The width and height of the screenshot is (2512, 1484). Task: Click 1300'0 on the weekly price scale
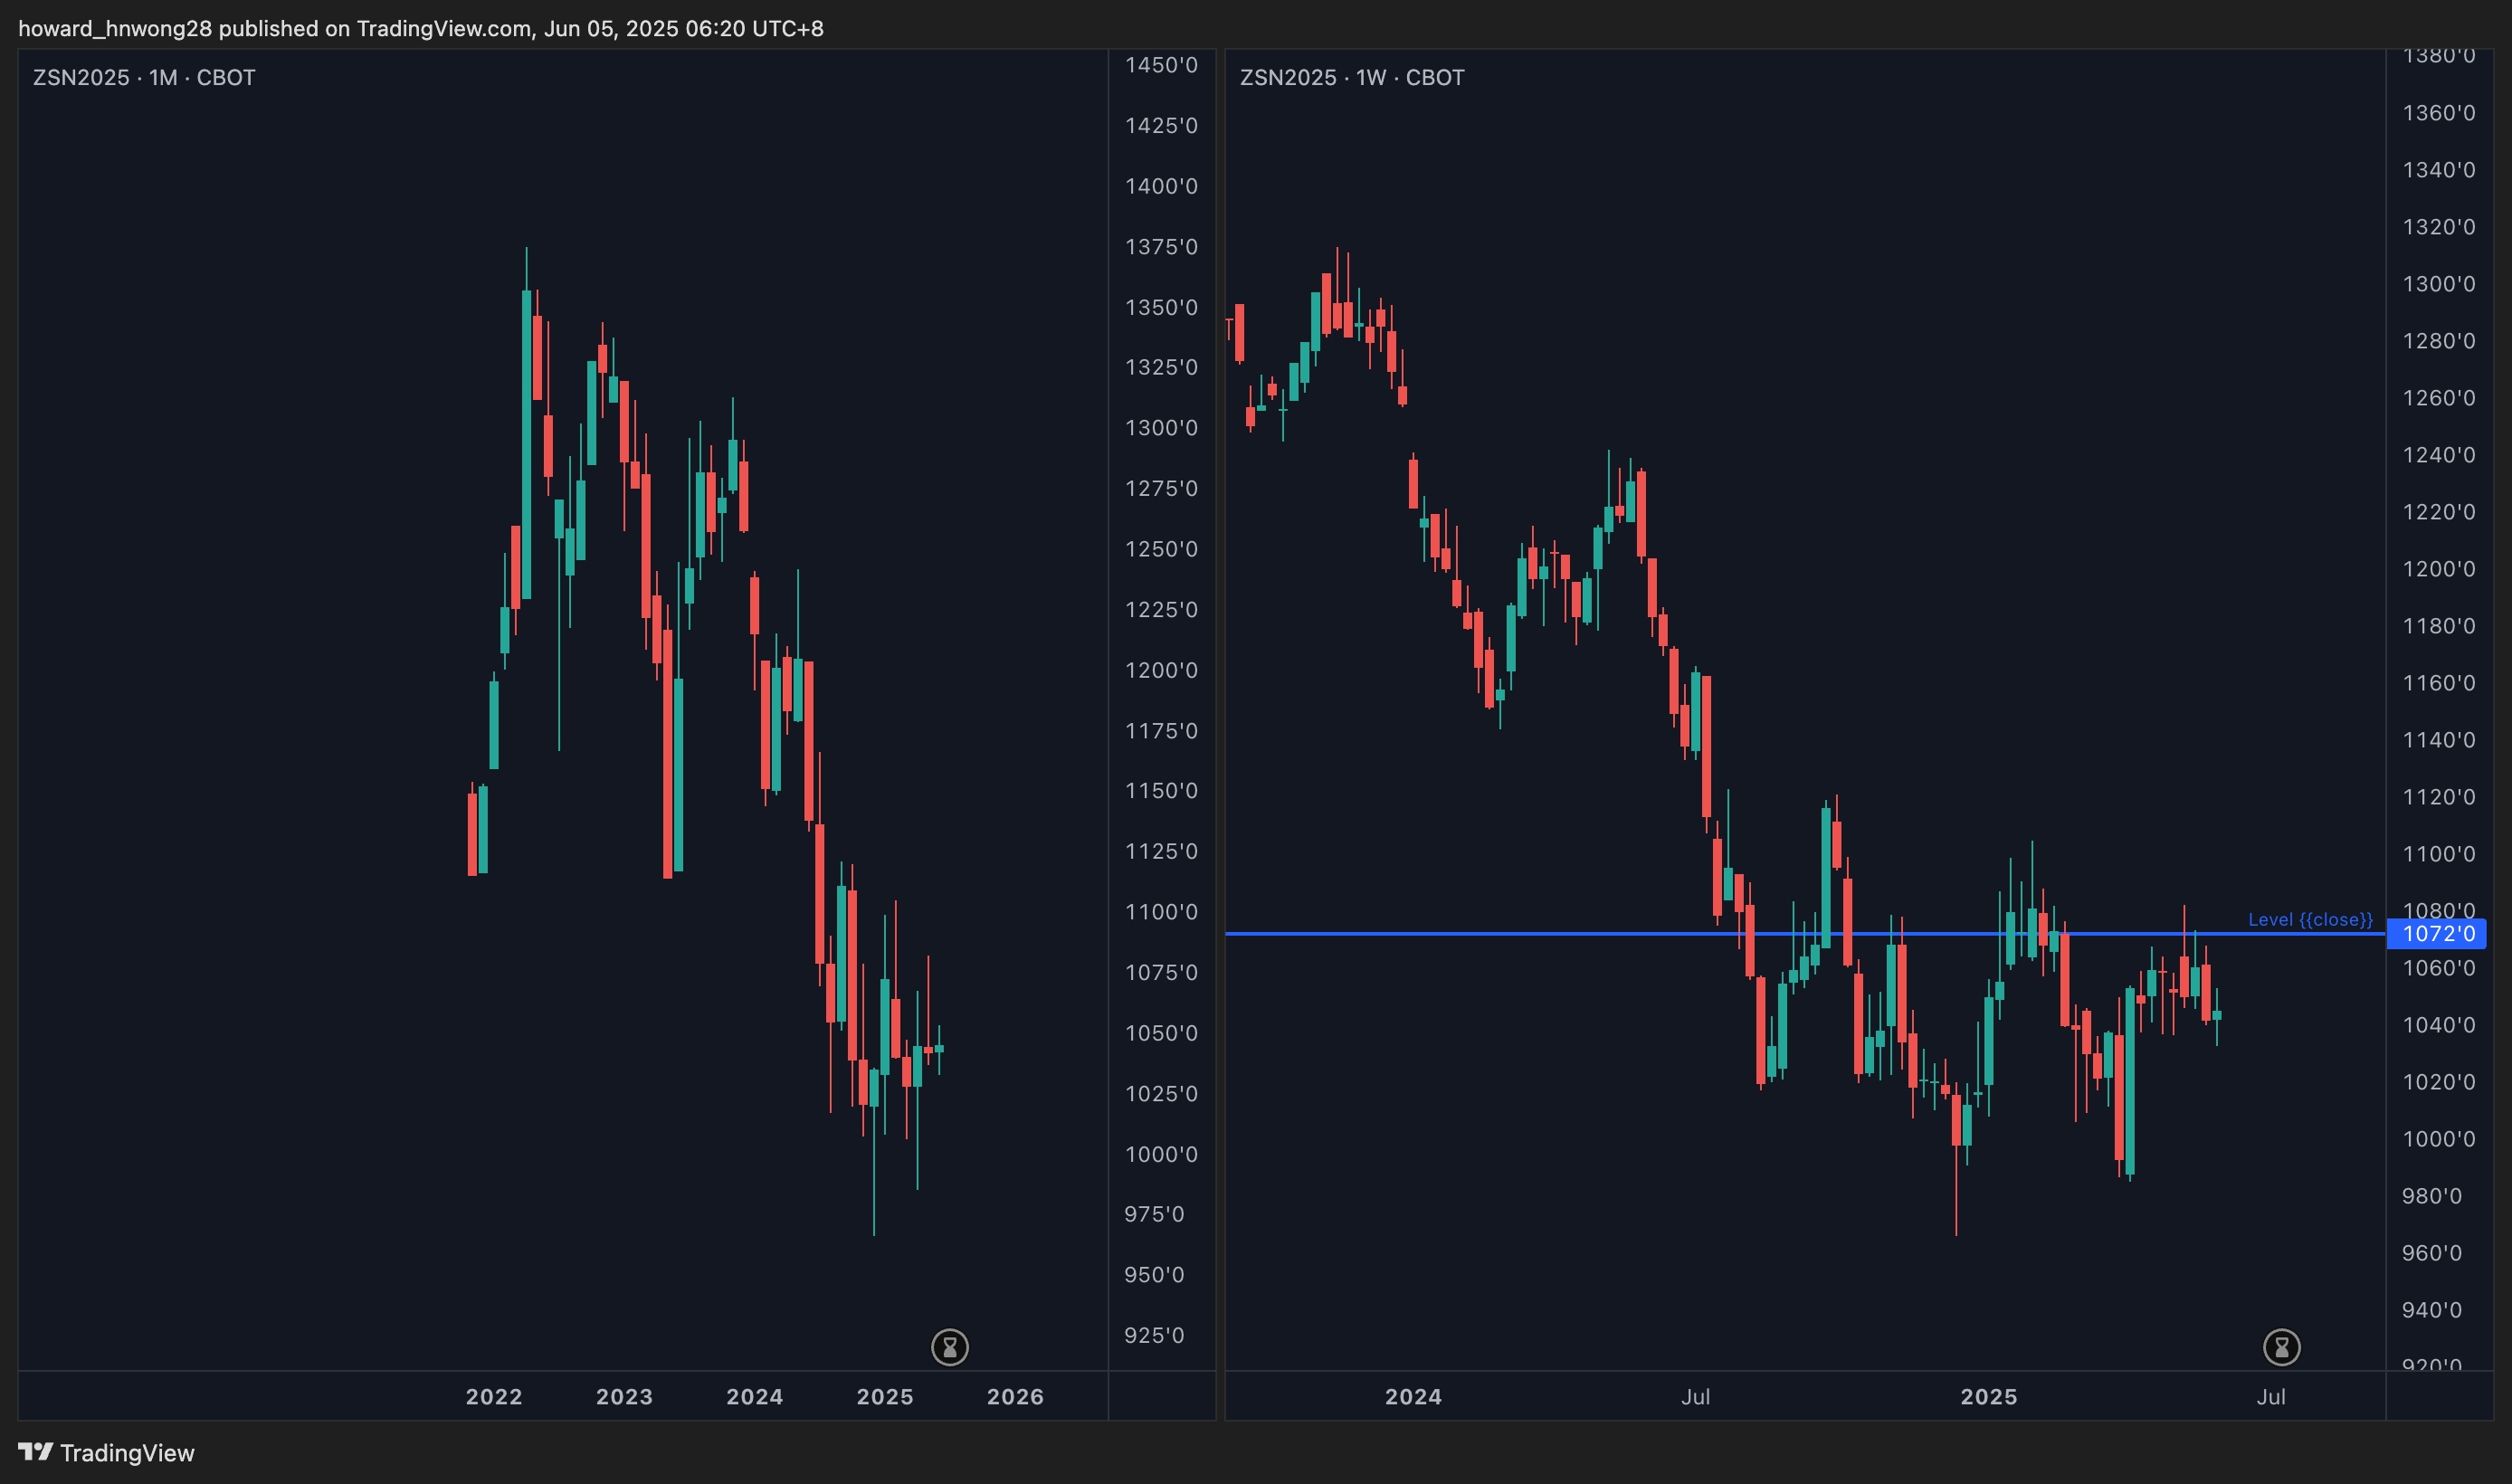2438,284
